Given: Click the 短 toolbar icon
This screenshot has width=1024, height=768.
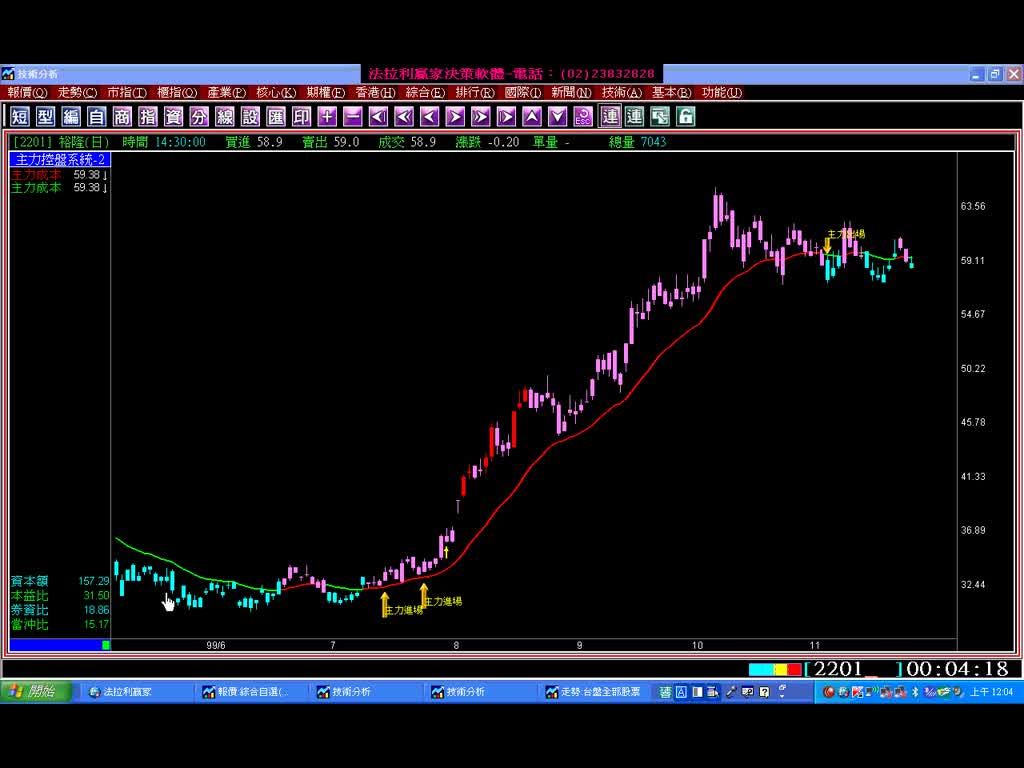Looking at the screenshot, I should 20,117.
